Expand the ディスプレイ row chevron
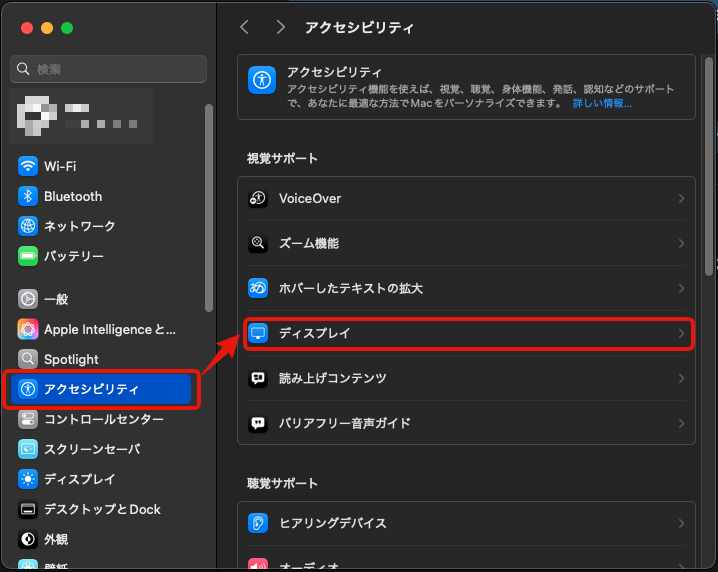This screenshot has width=718, height=572. (681, 333)
